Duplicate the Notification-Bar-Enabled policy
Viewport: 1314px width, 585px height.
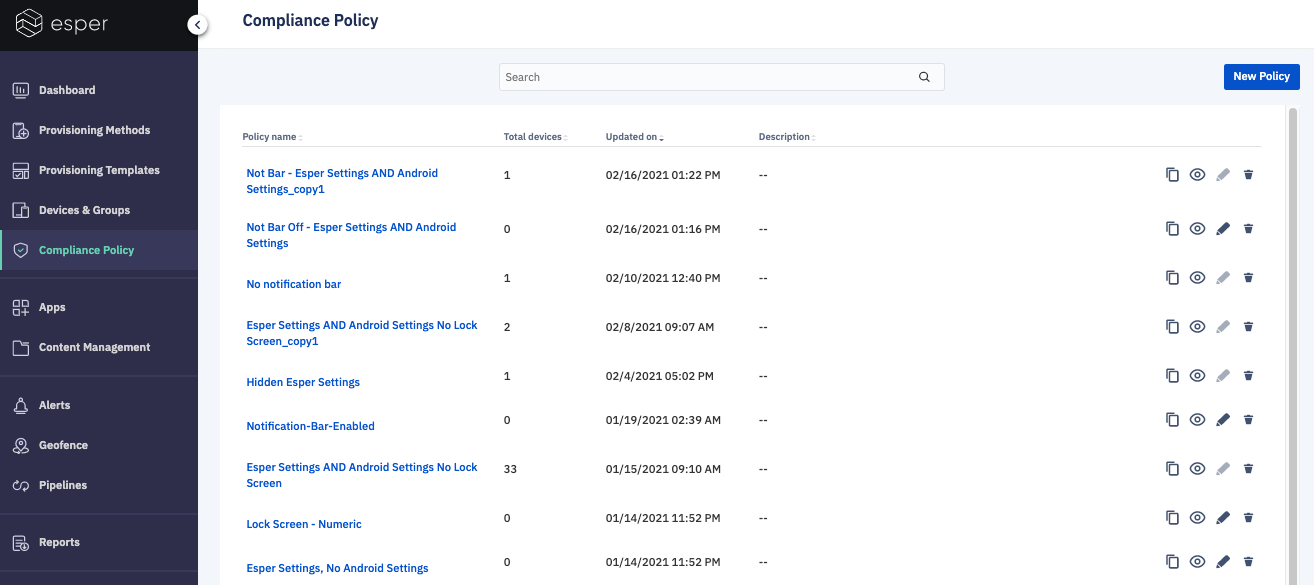(x=1172, y=420)
